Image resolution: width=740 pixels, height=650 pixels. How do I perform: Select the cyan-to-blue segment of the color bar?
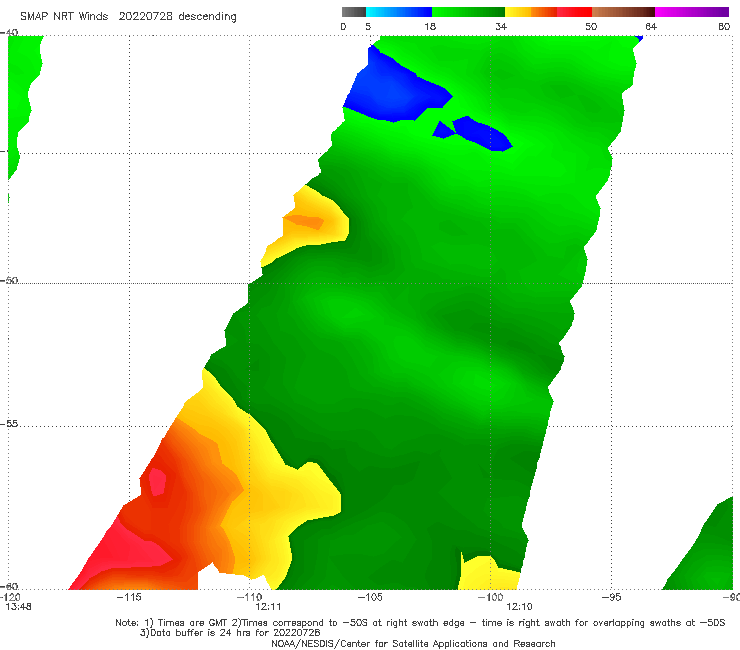[x=399, y=12]
